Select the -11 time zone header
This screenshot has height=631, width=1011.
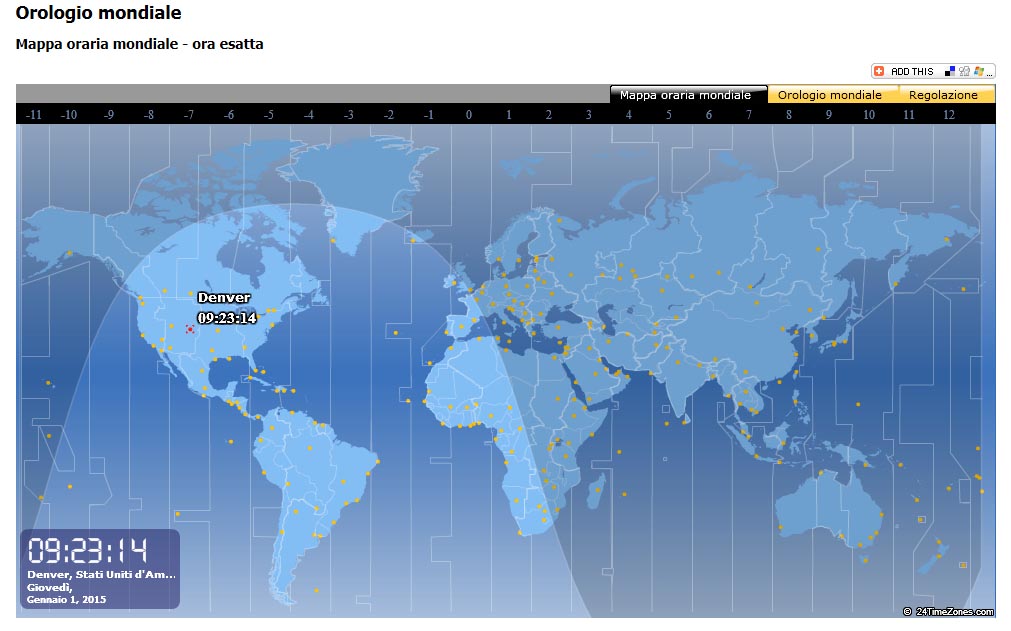point(33,115)
